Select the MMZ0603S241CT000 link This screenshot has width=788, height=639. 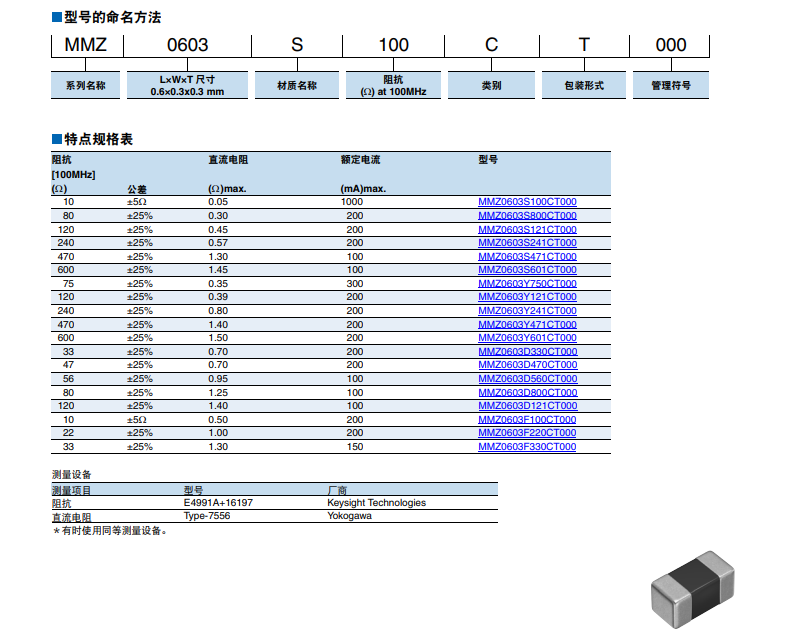(527, 243)
